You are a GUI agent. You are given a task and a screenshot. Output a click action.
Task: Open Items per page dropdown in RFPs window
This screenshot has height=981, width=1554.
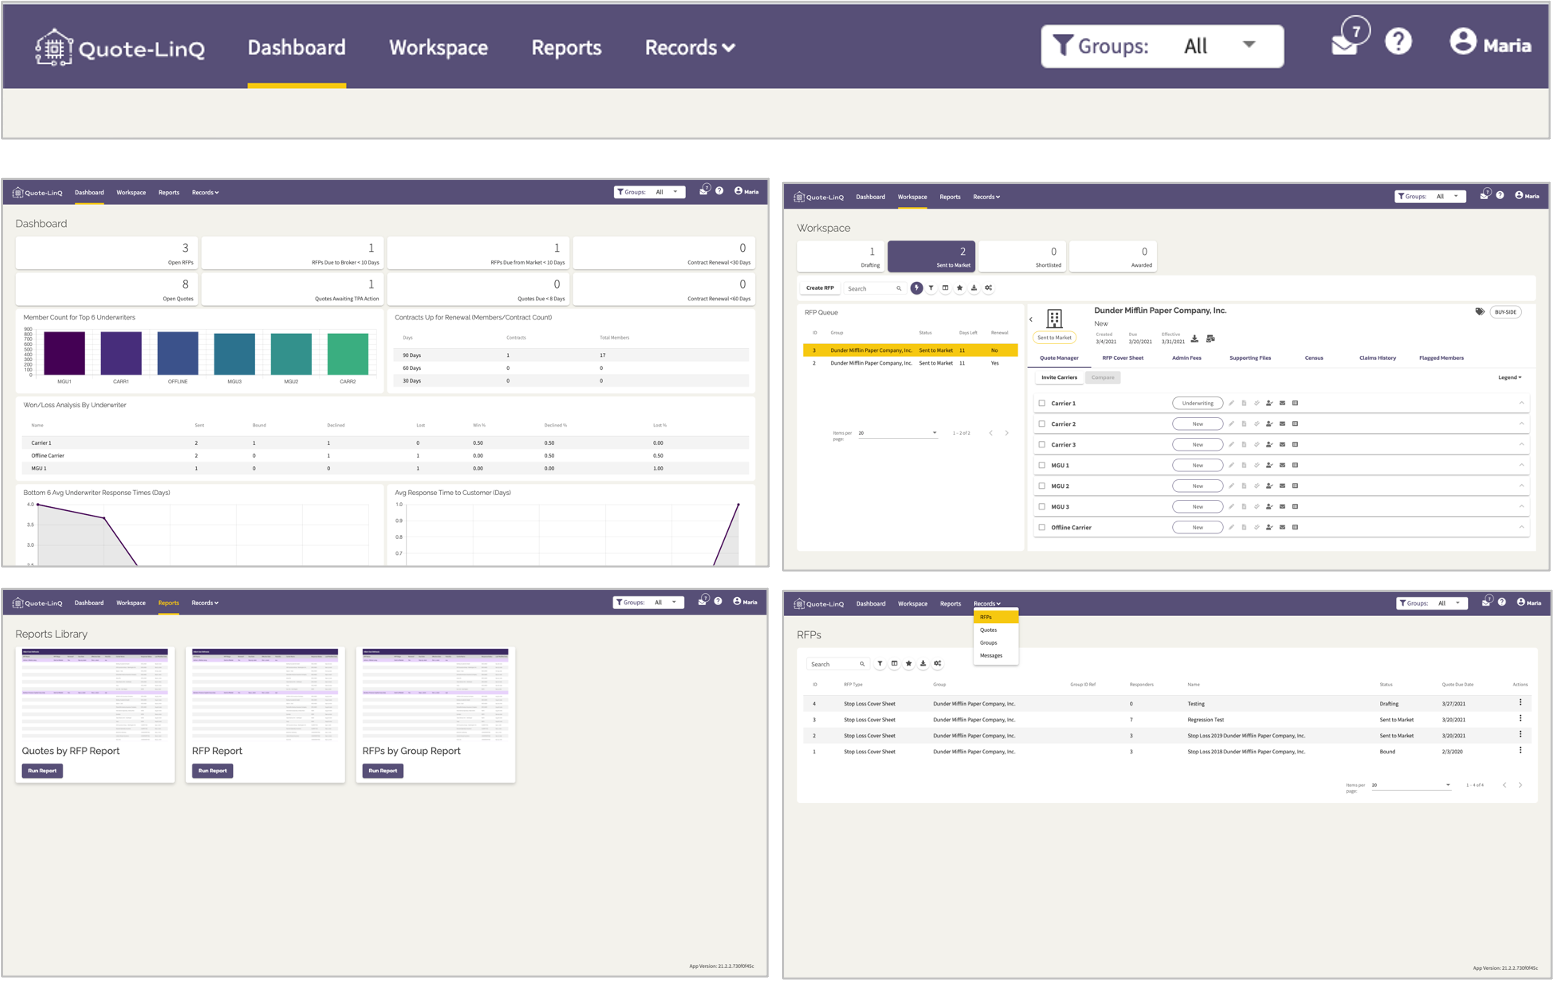1411,785
